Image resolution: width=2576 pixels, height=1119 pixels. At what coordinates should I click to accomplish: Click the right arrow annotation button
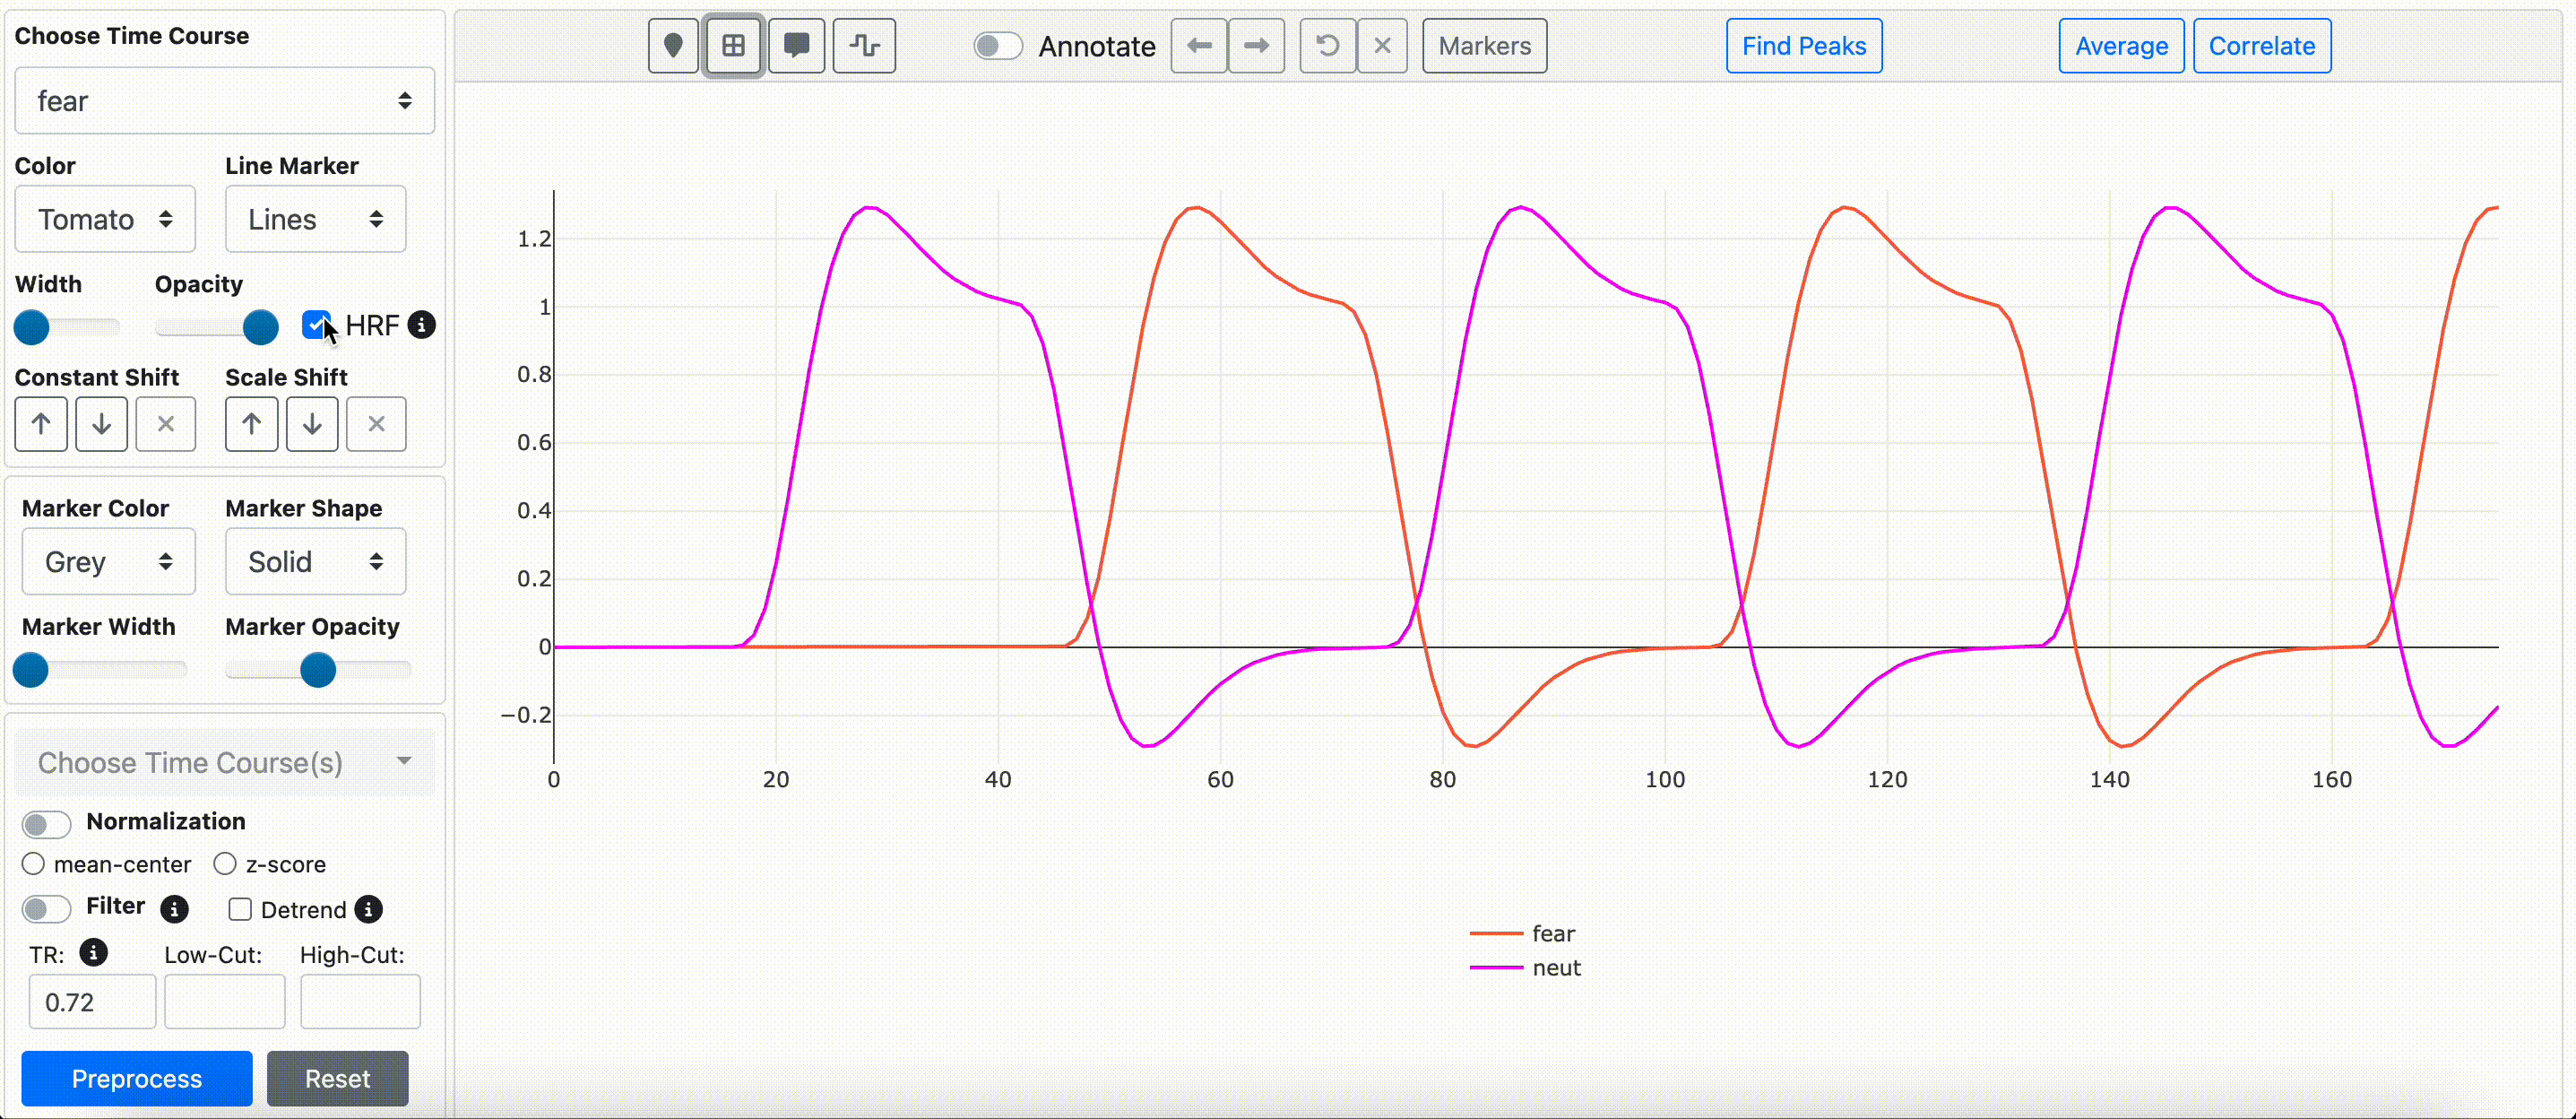[1256, 46]
